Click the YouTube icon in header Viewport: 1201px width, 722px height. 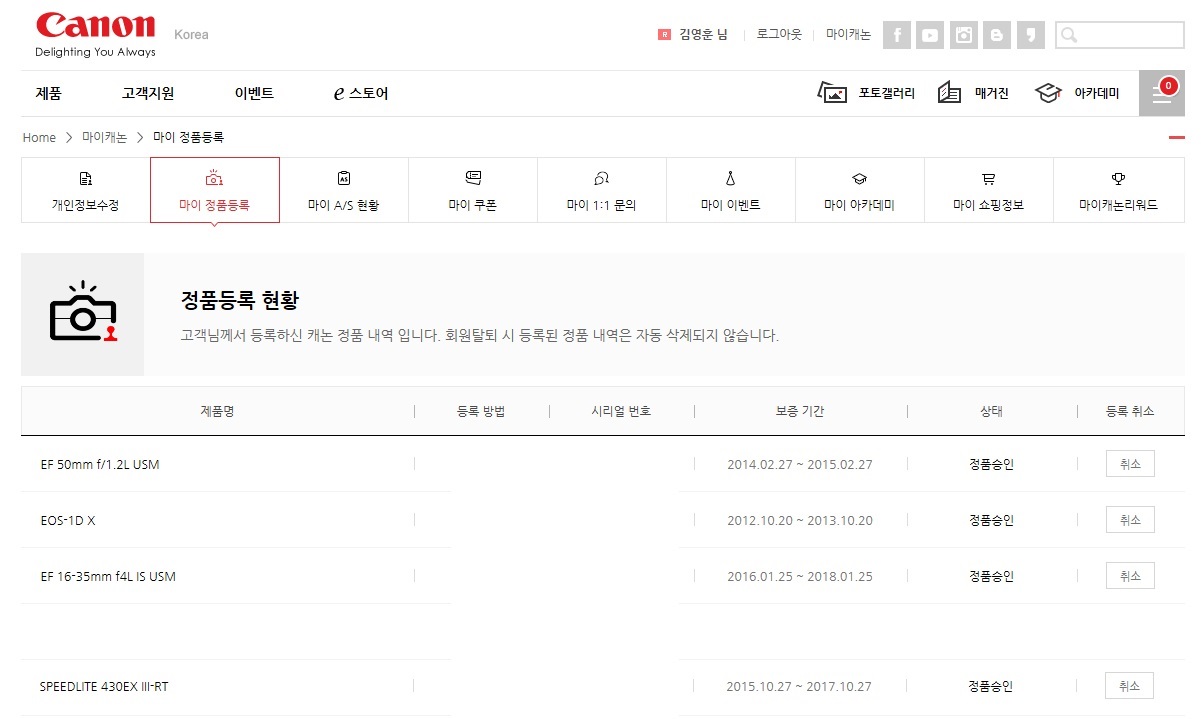click(930, 35)
